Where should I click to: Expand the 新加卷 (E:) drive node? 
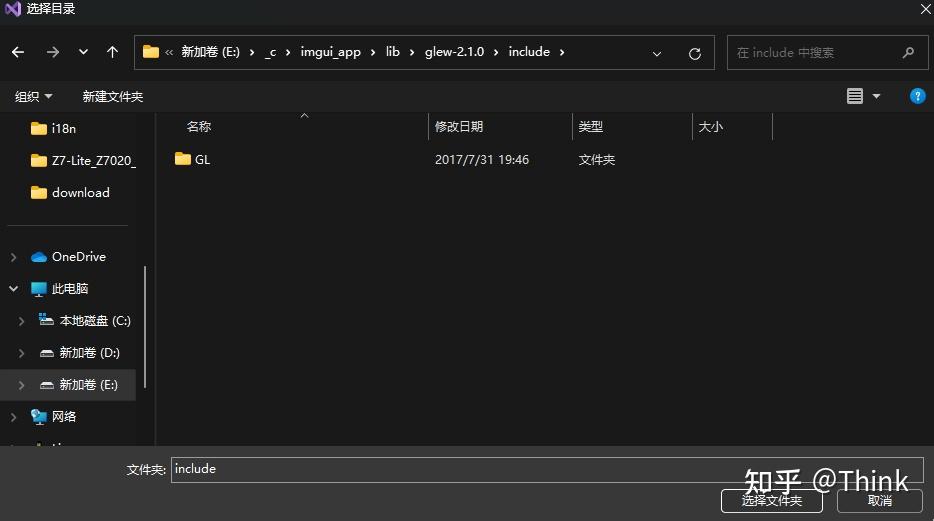(x=21, y=385)
